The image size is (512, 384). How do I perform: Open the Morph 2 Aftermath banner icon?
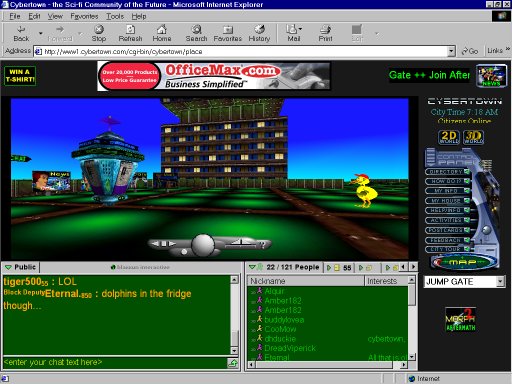460,319
